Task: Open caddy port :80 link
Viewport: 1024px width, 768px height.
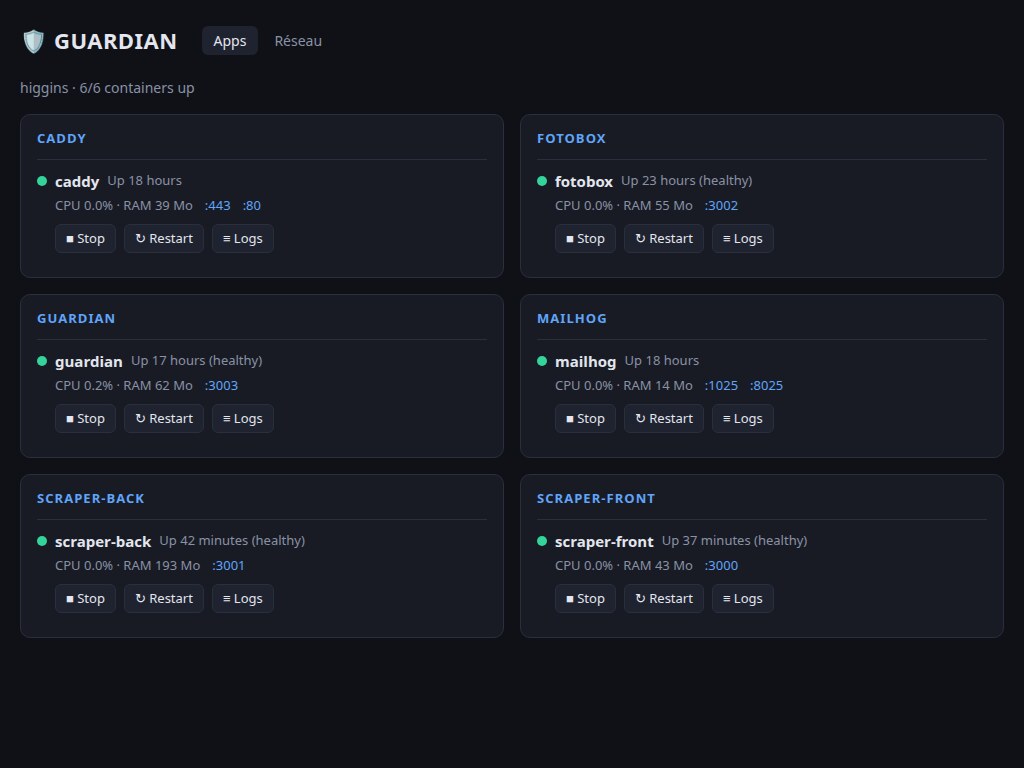Action: click(x=251, y=205)
